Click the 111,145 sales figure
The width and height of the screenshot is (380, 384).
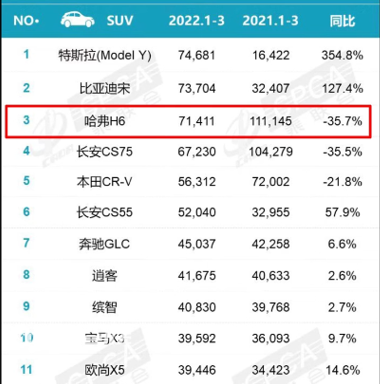(x=271, y=121)
